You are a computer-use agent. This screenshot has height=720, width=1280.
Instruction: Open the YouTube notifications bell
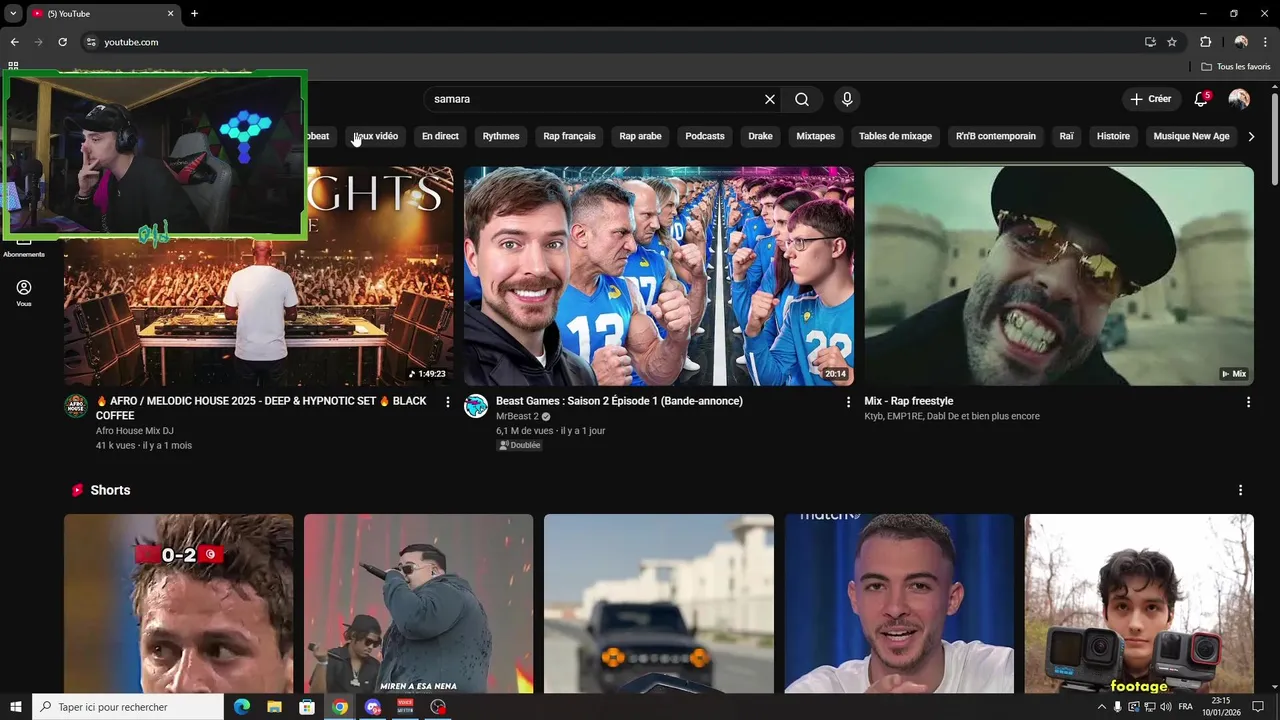click(x=1201, y=99)
